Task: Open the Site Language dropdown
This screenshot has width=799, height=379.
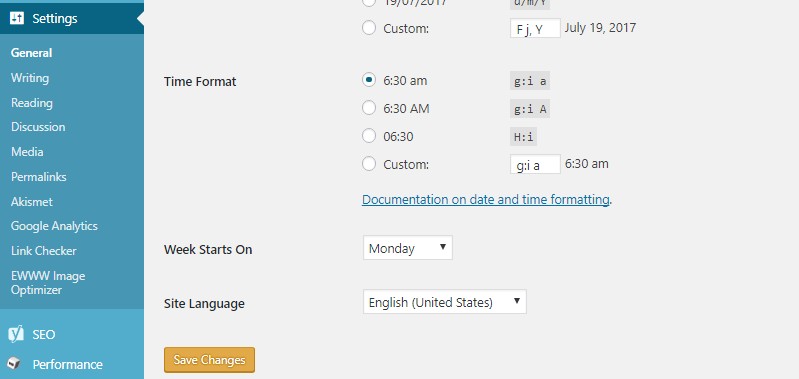Action: click(x=444, y=303)
